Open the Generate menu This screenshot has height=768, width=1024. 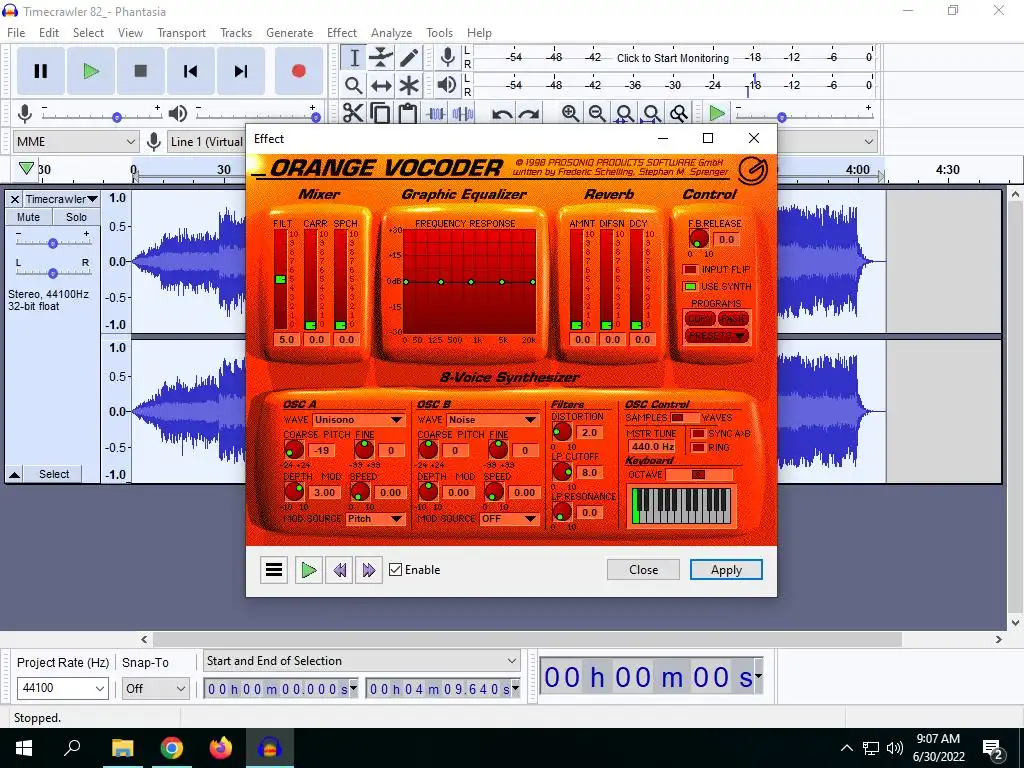(289, 33)
